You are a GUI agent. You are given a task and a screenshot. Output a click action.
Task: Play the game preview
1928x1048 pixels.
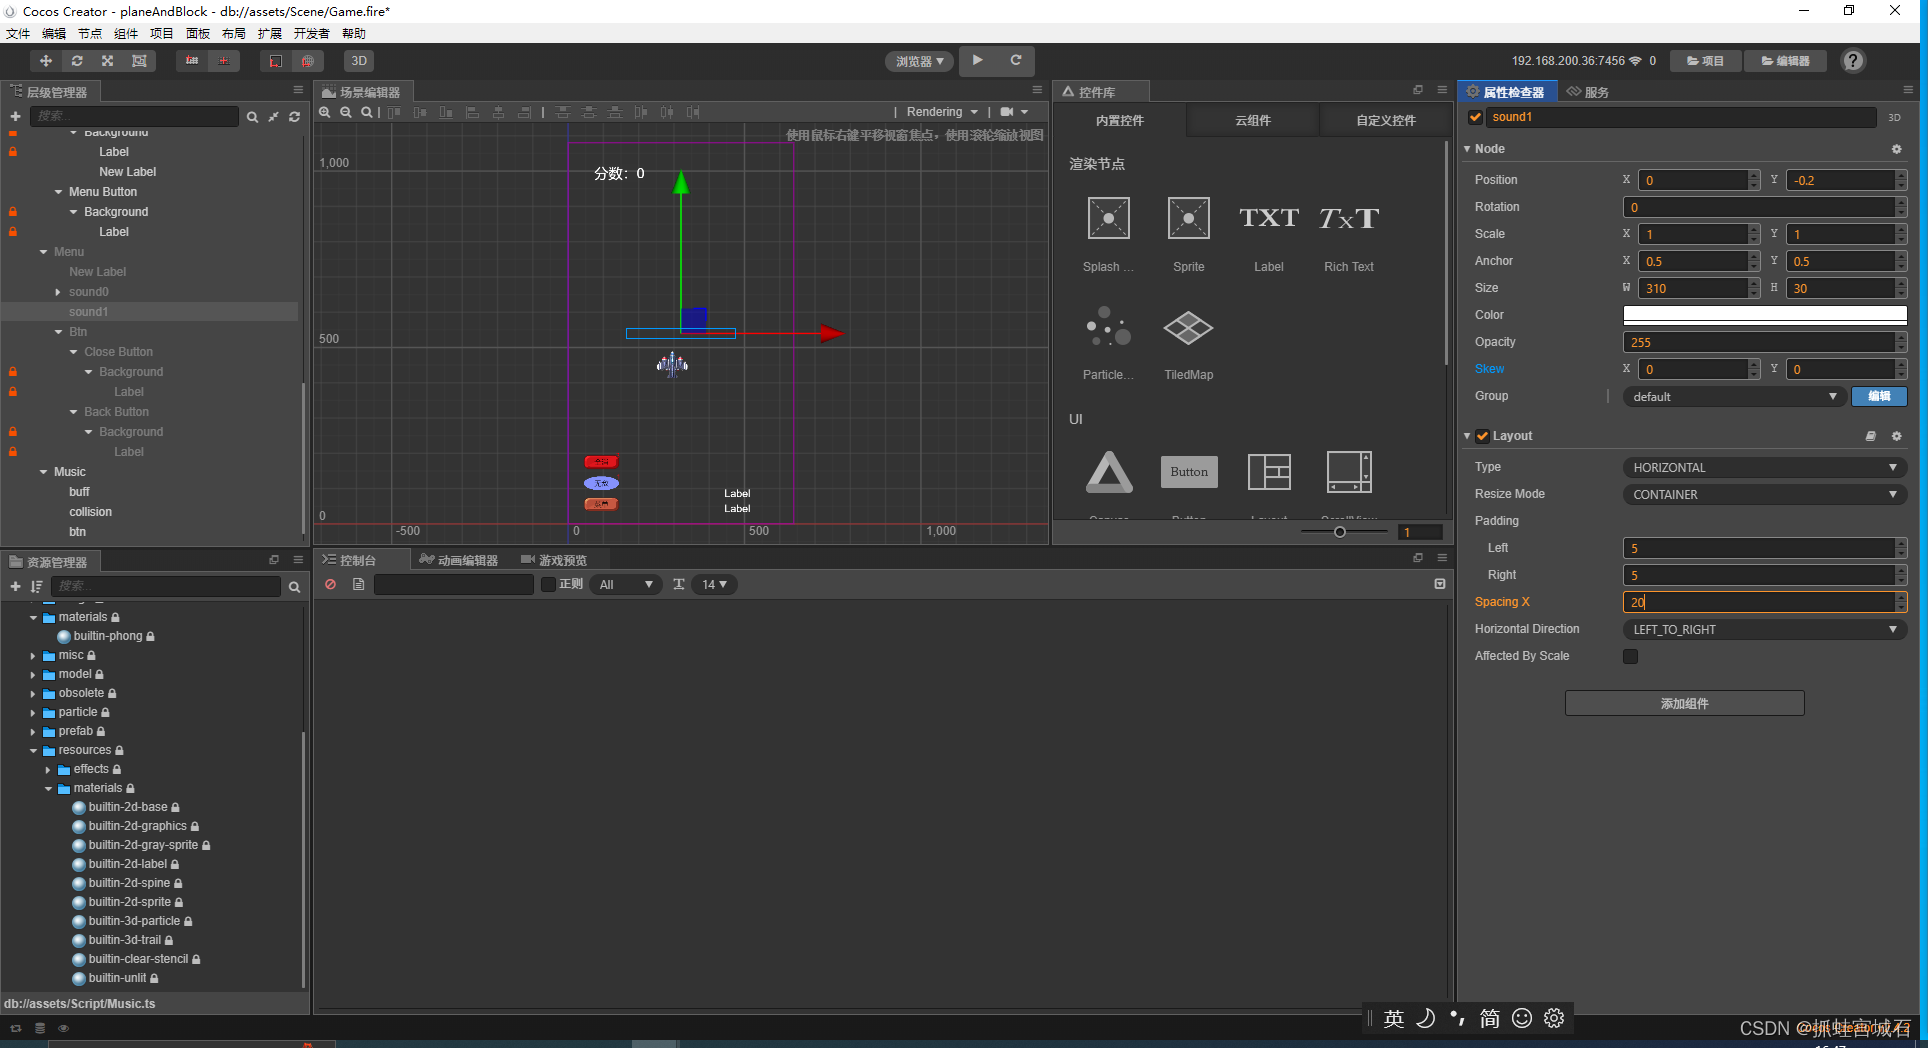[x=978, y=60]
